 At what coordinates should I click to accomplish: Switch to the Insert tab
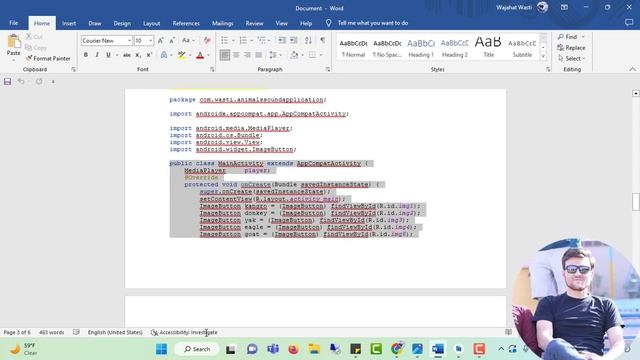pyautogui.click(x=69, y=23)
